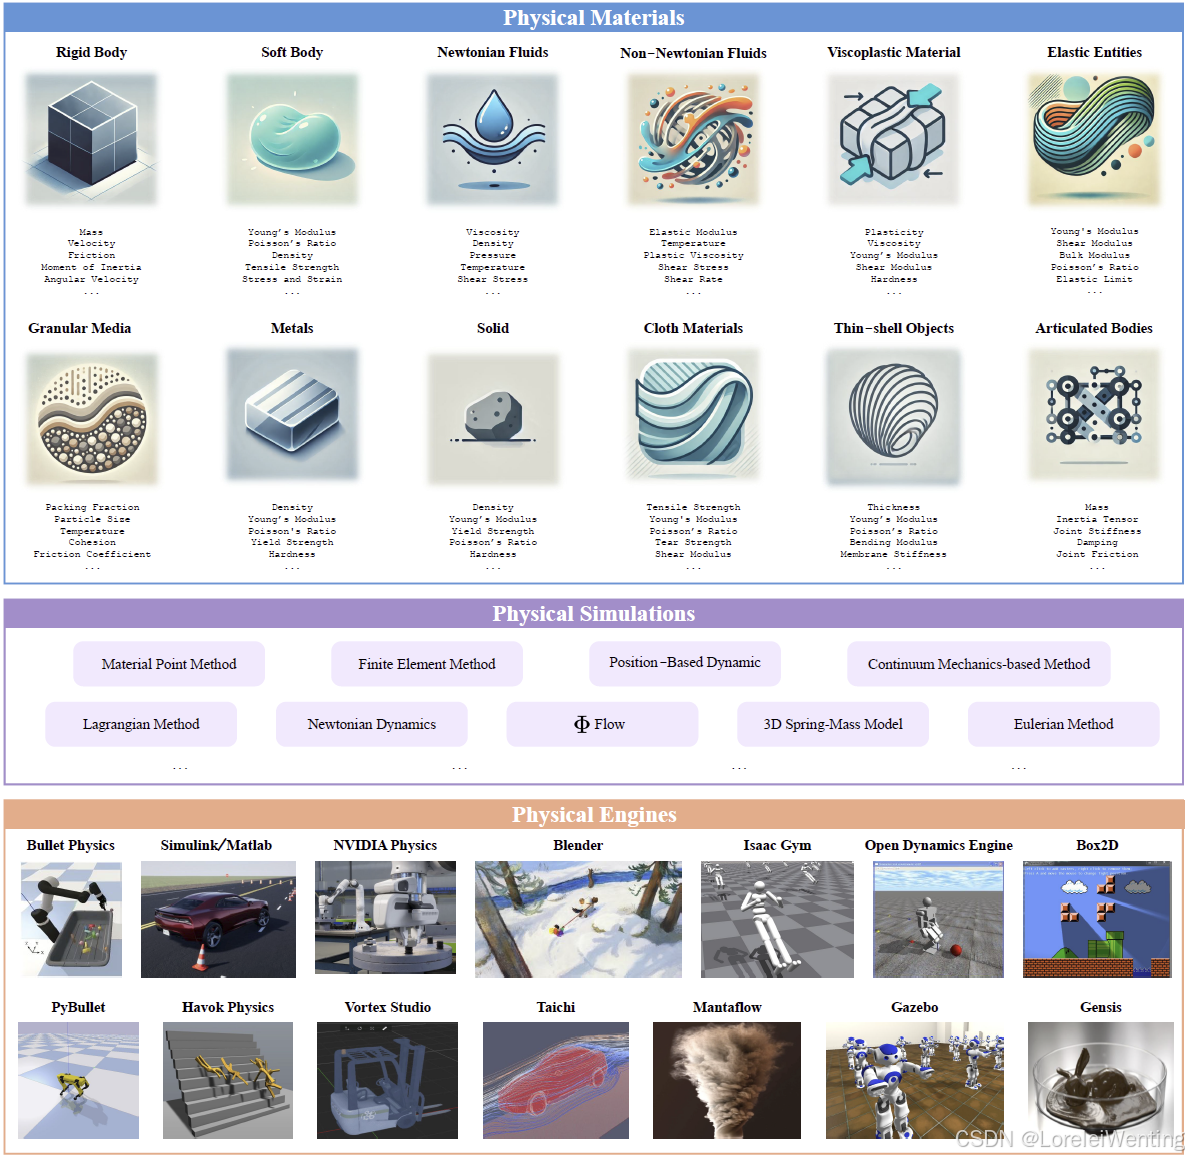Click the Open Dynamics Engine label
This screenshot has width=1189, height=1159.
[939, 845]
